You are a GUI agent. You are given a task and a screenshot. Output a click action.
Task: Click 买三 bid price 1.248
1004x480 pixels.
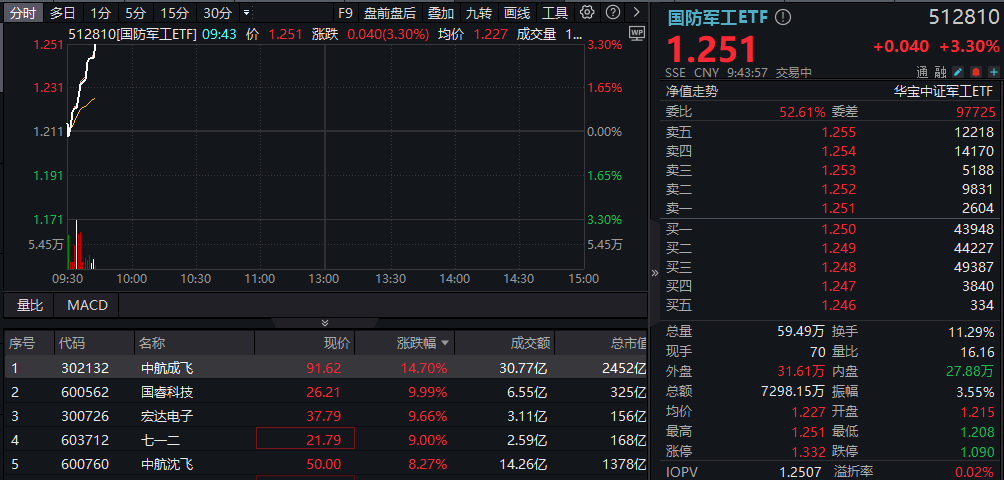coord(840,267)
